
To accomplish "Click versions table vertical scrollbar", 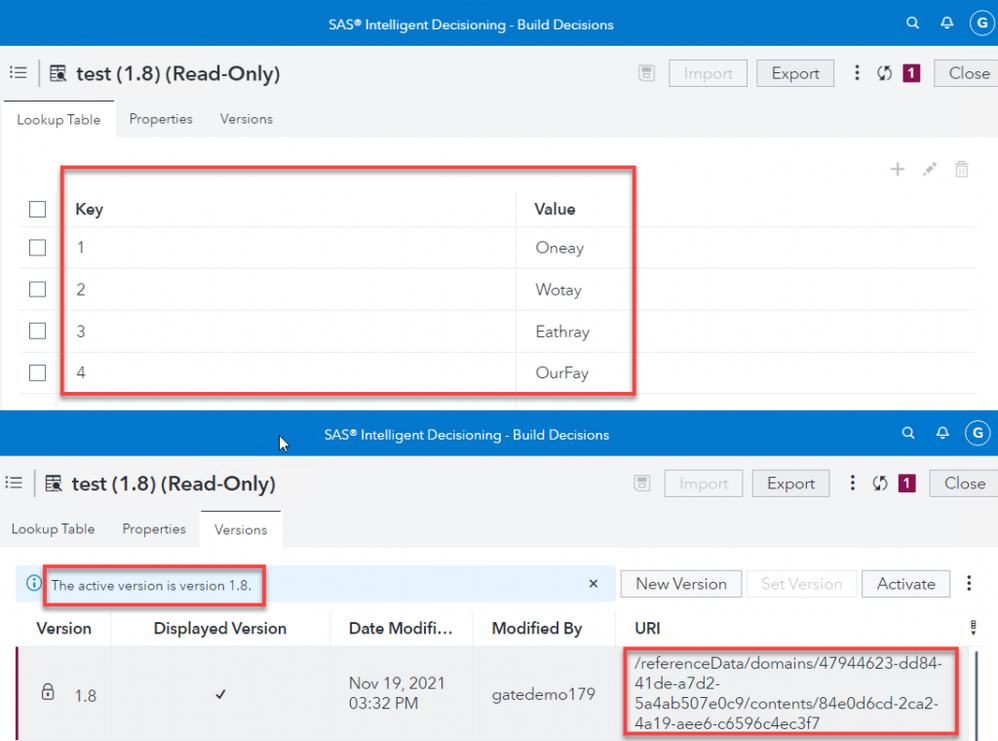I will tap(977, 694).
